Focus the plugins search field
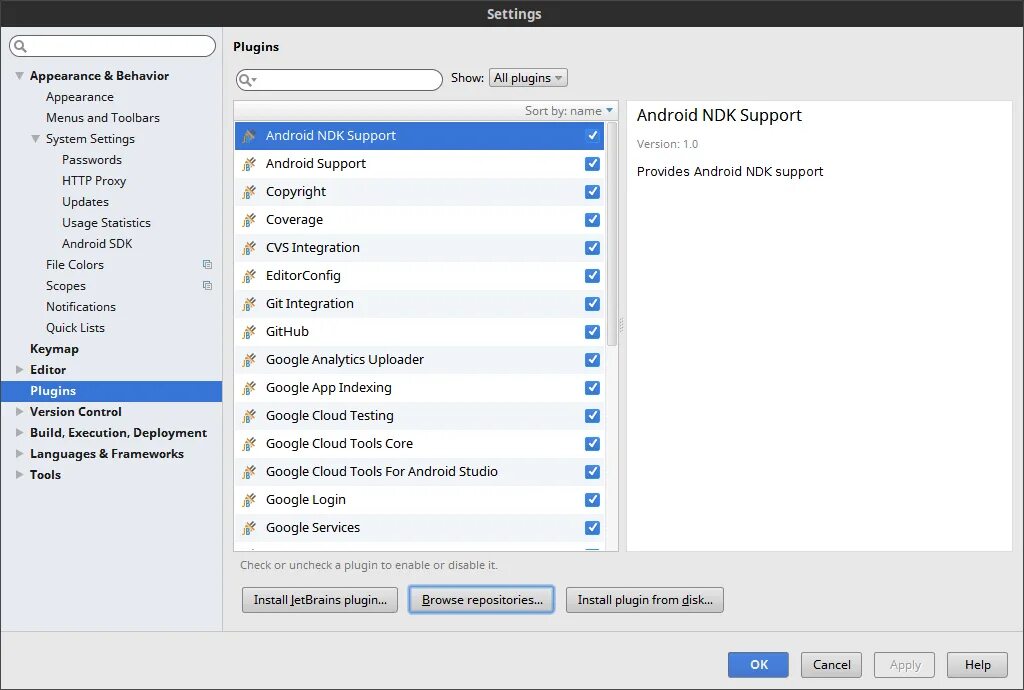Viewport: 1024px width, 690px height. 339,80
